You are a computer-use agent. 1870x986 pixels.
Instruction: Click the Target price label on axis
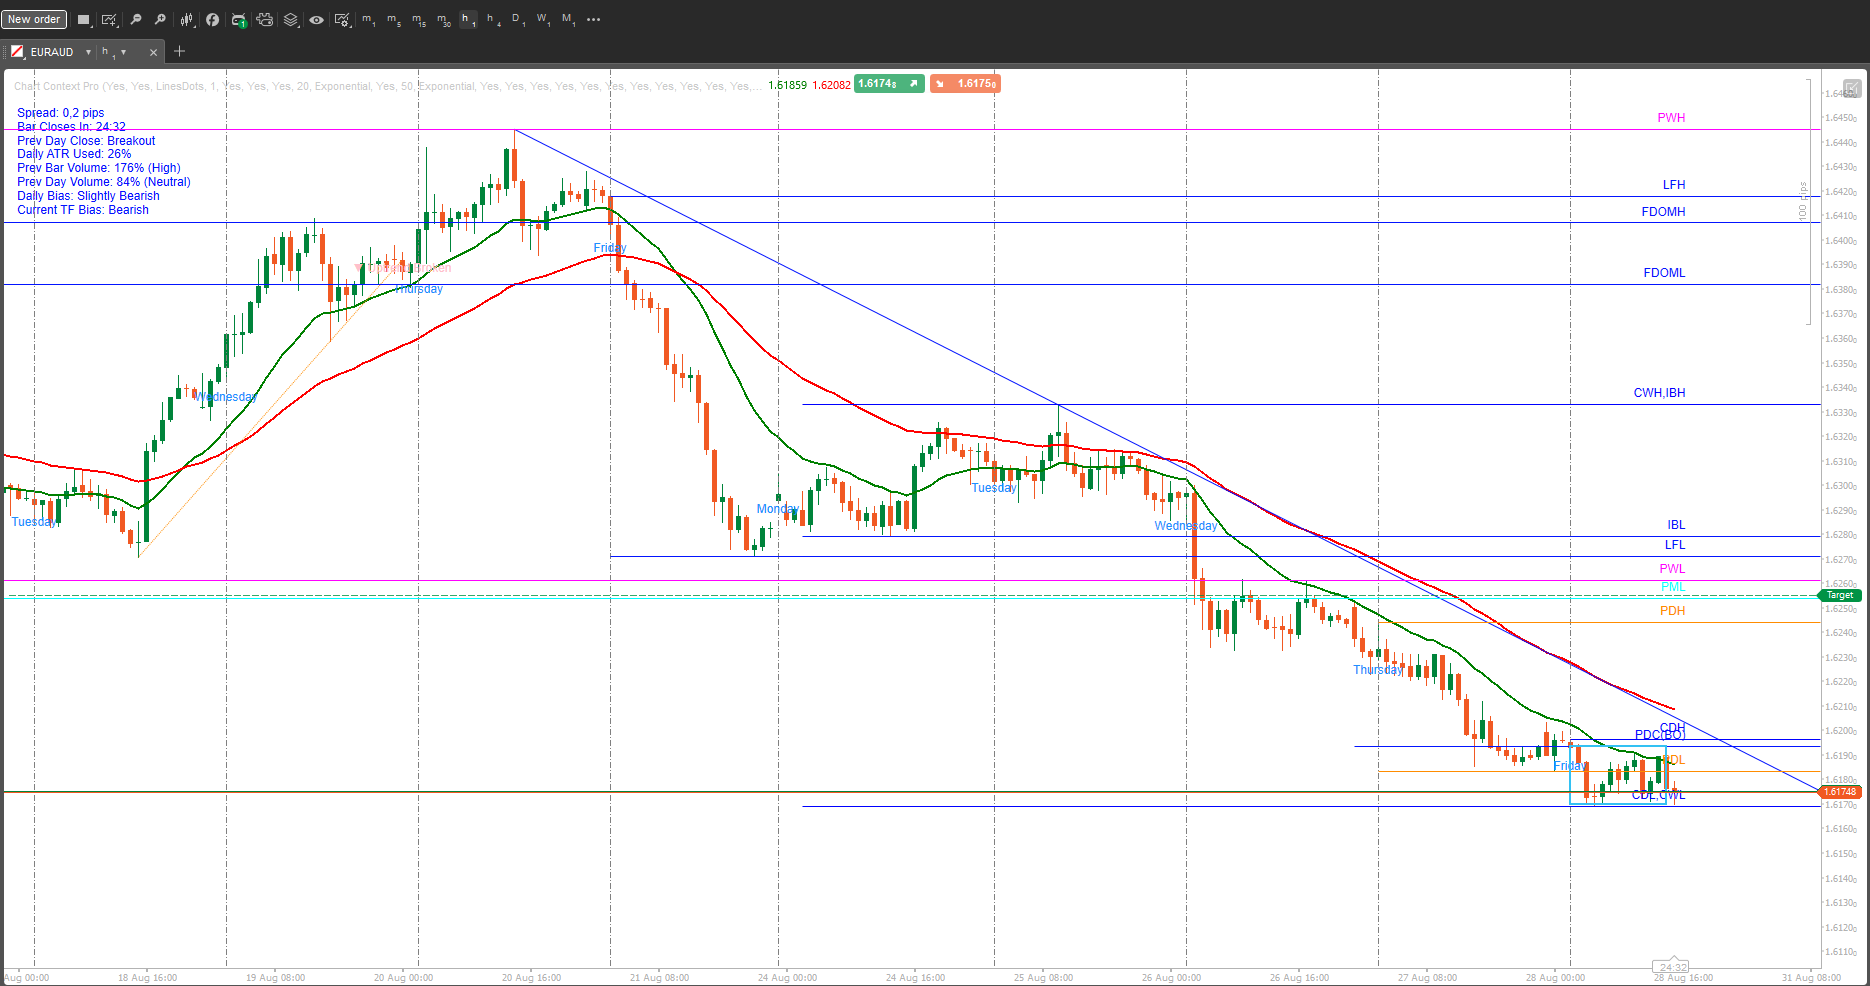tap(1840, 595)
